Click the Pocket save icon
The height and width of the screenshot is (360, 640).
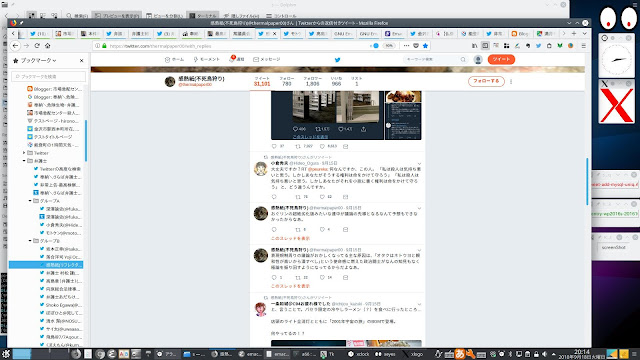click(416, 46)
